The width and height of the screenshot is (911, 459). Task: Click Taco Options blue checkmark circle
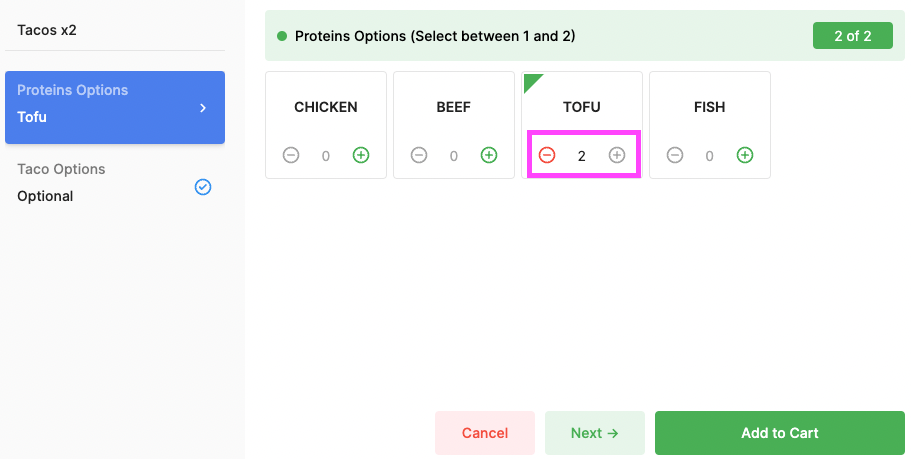click(x=203, y=187)
